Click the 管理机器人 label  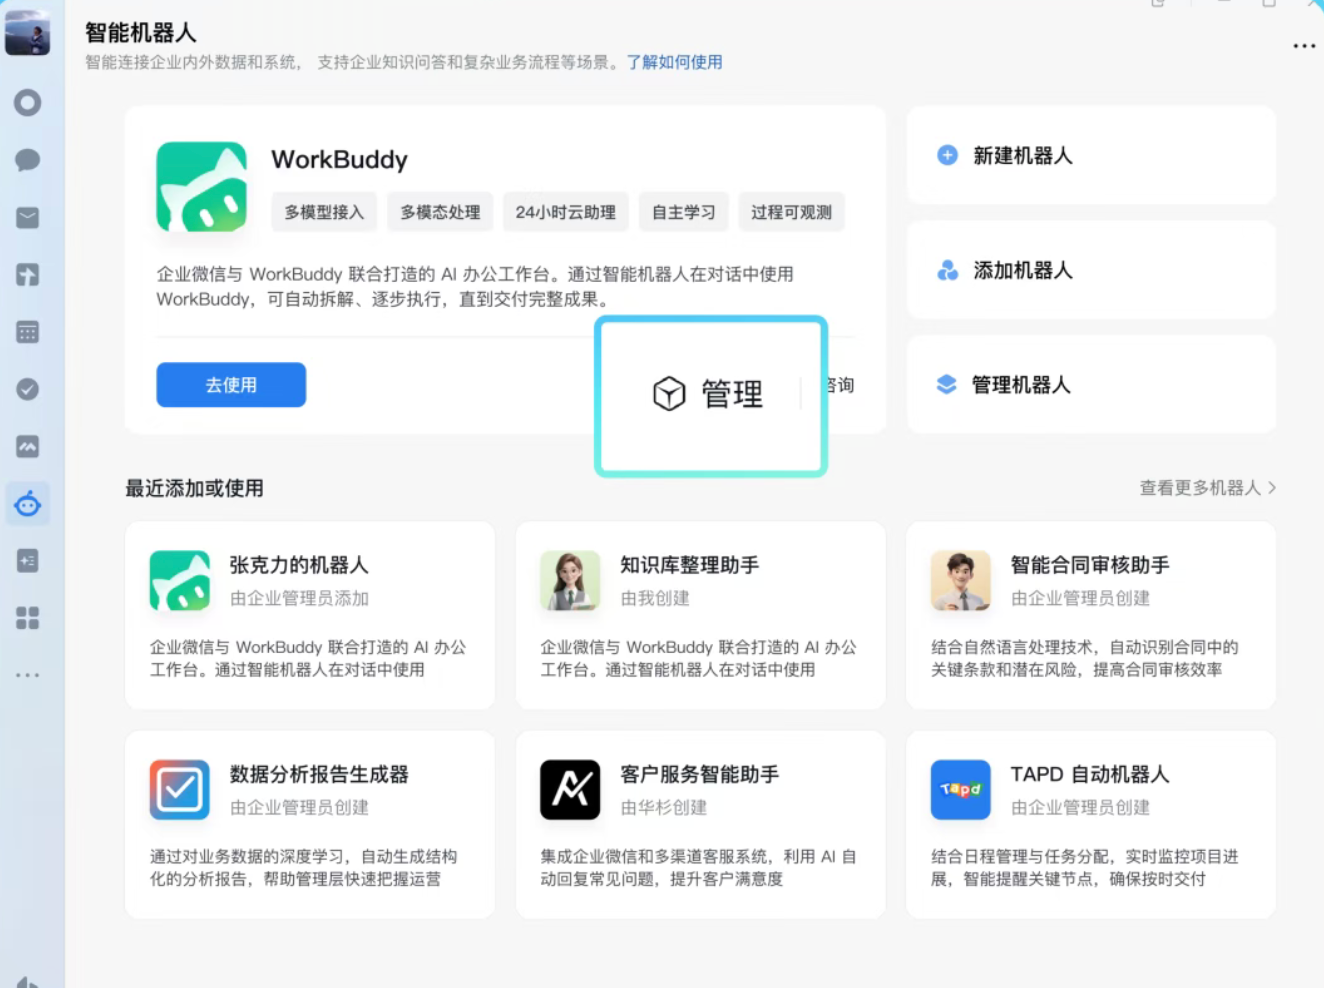pos(1021,385)
